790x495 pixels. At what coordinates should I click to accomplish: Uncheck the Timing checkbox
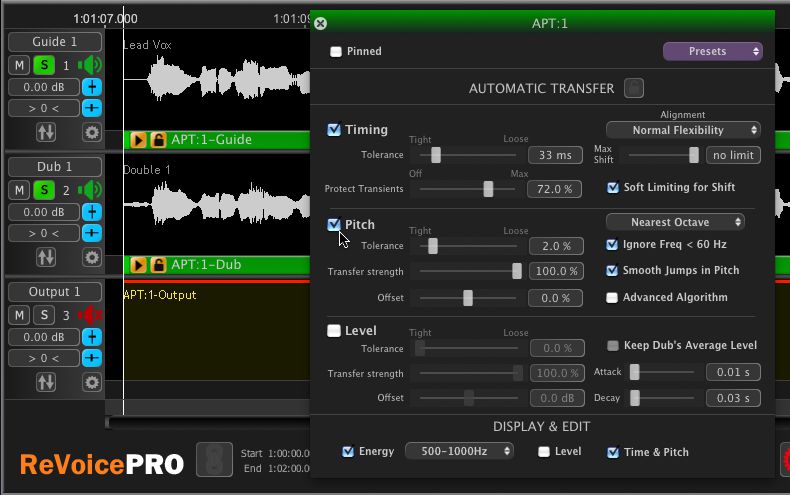[334, 130]
